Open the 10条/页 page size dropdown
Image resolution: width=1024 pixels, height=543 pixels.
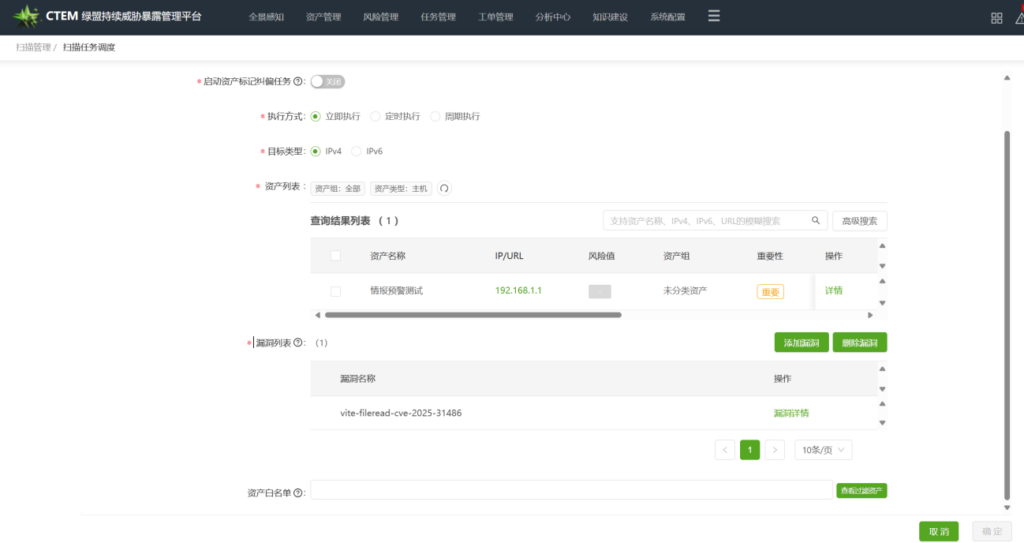823,450
